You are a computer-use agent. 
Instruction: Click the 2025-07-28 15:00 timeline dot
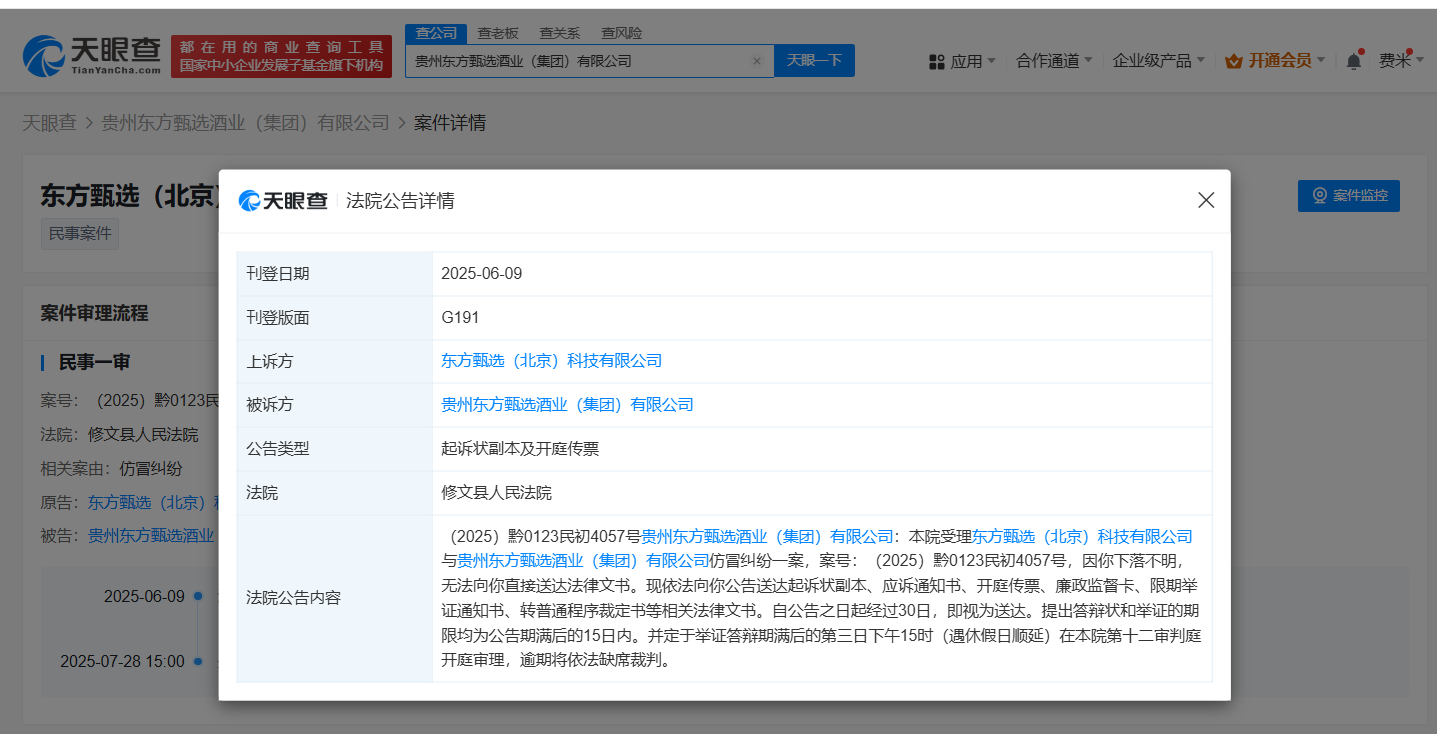coord(198,661)
